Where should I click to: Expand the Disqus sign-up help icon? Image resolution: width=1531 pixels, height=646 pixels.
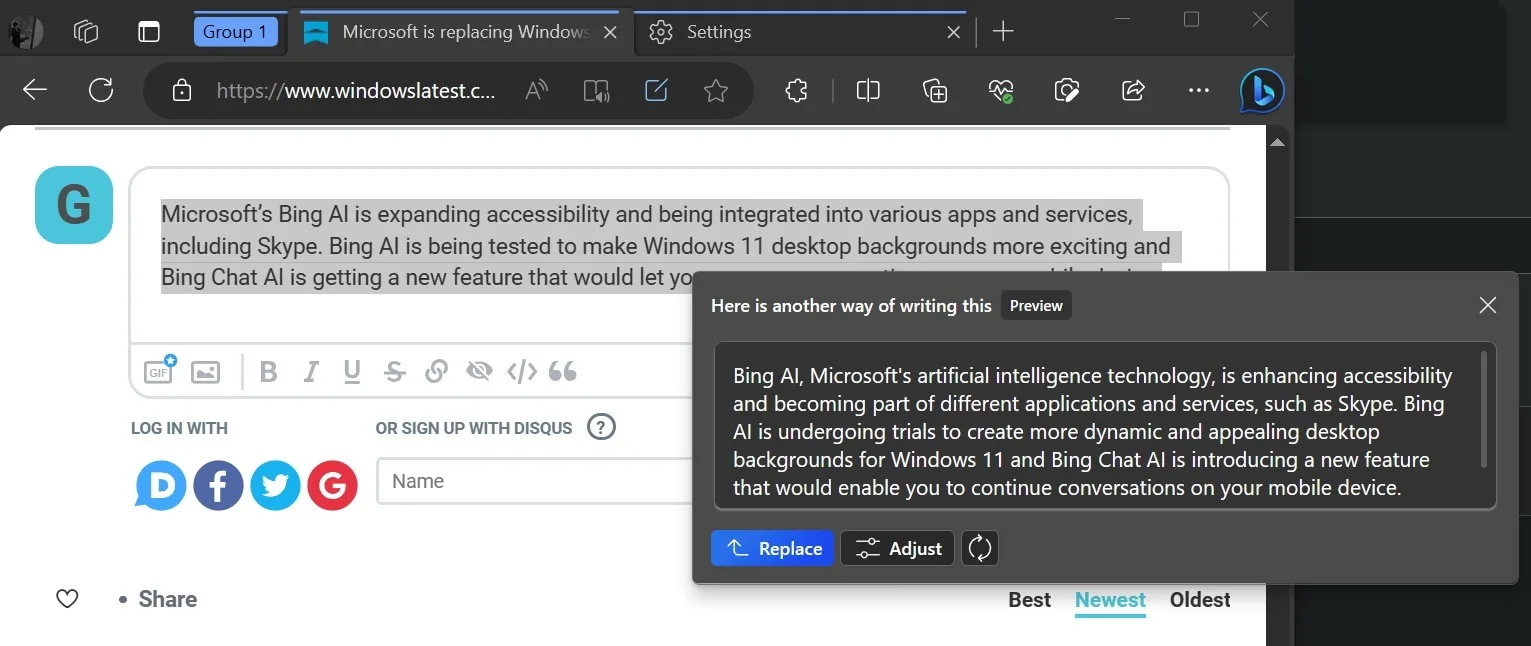point(601,428)
